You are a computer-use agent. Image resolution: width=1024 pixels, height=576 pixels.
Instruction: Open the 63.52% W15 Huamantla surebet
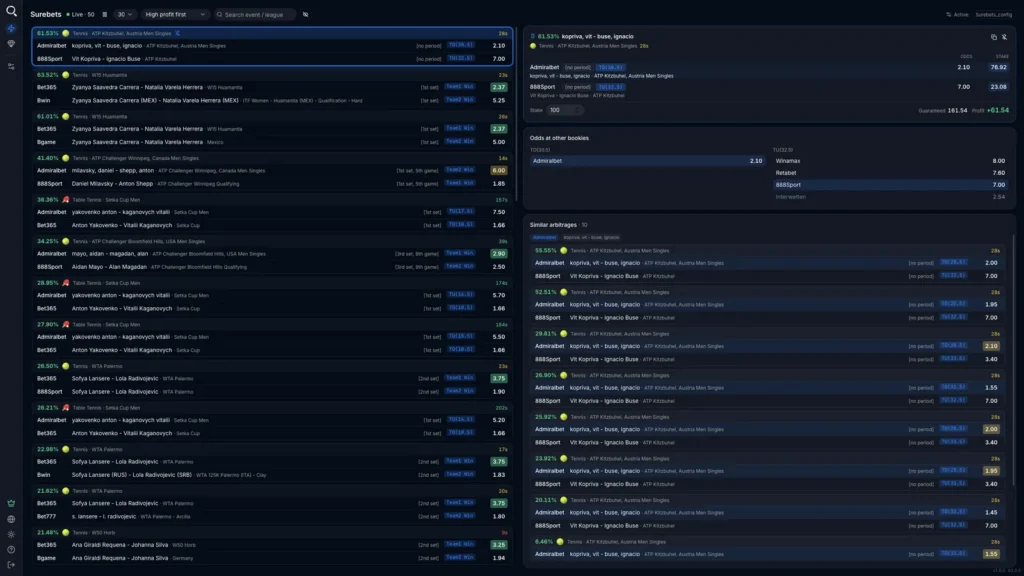pos(272,88)
